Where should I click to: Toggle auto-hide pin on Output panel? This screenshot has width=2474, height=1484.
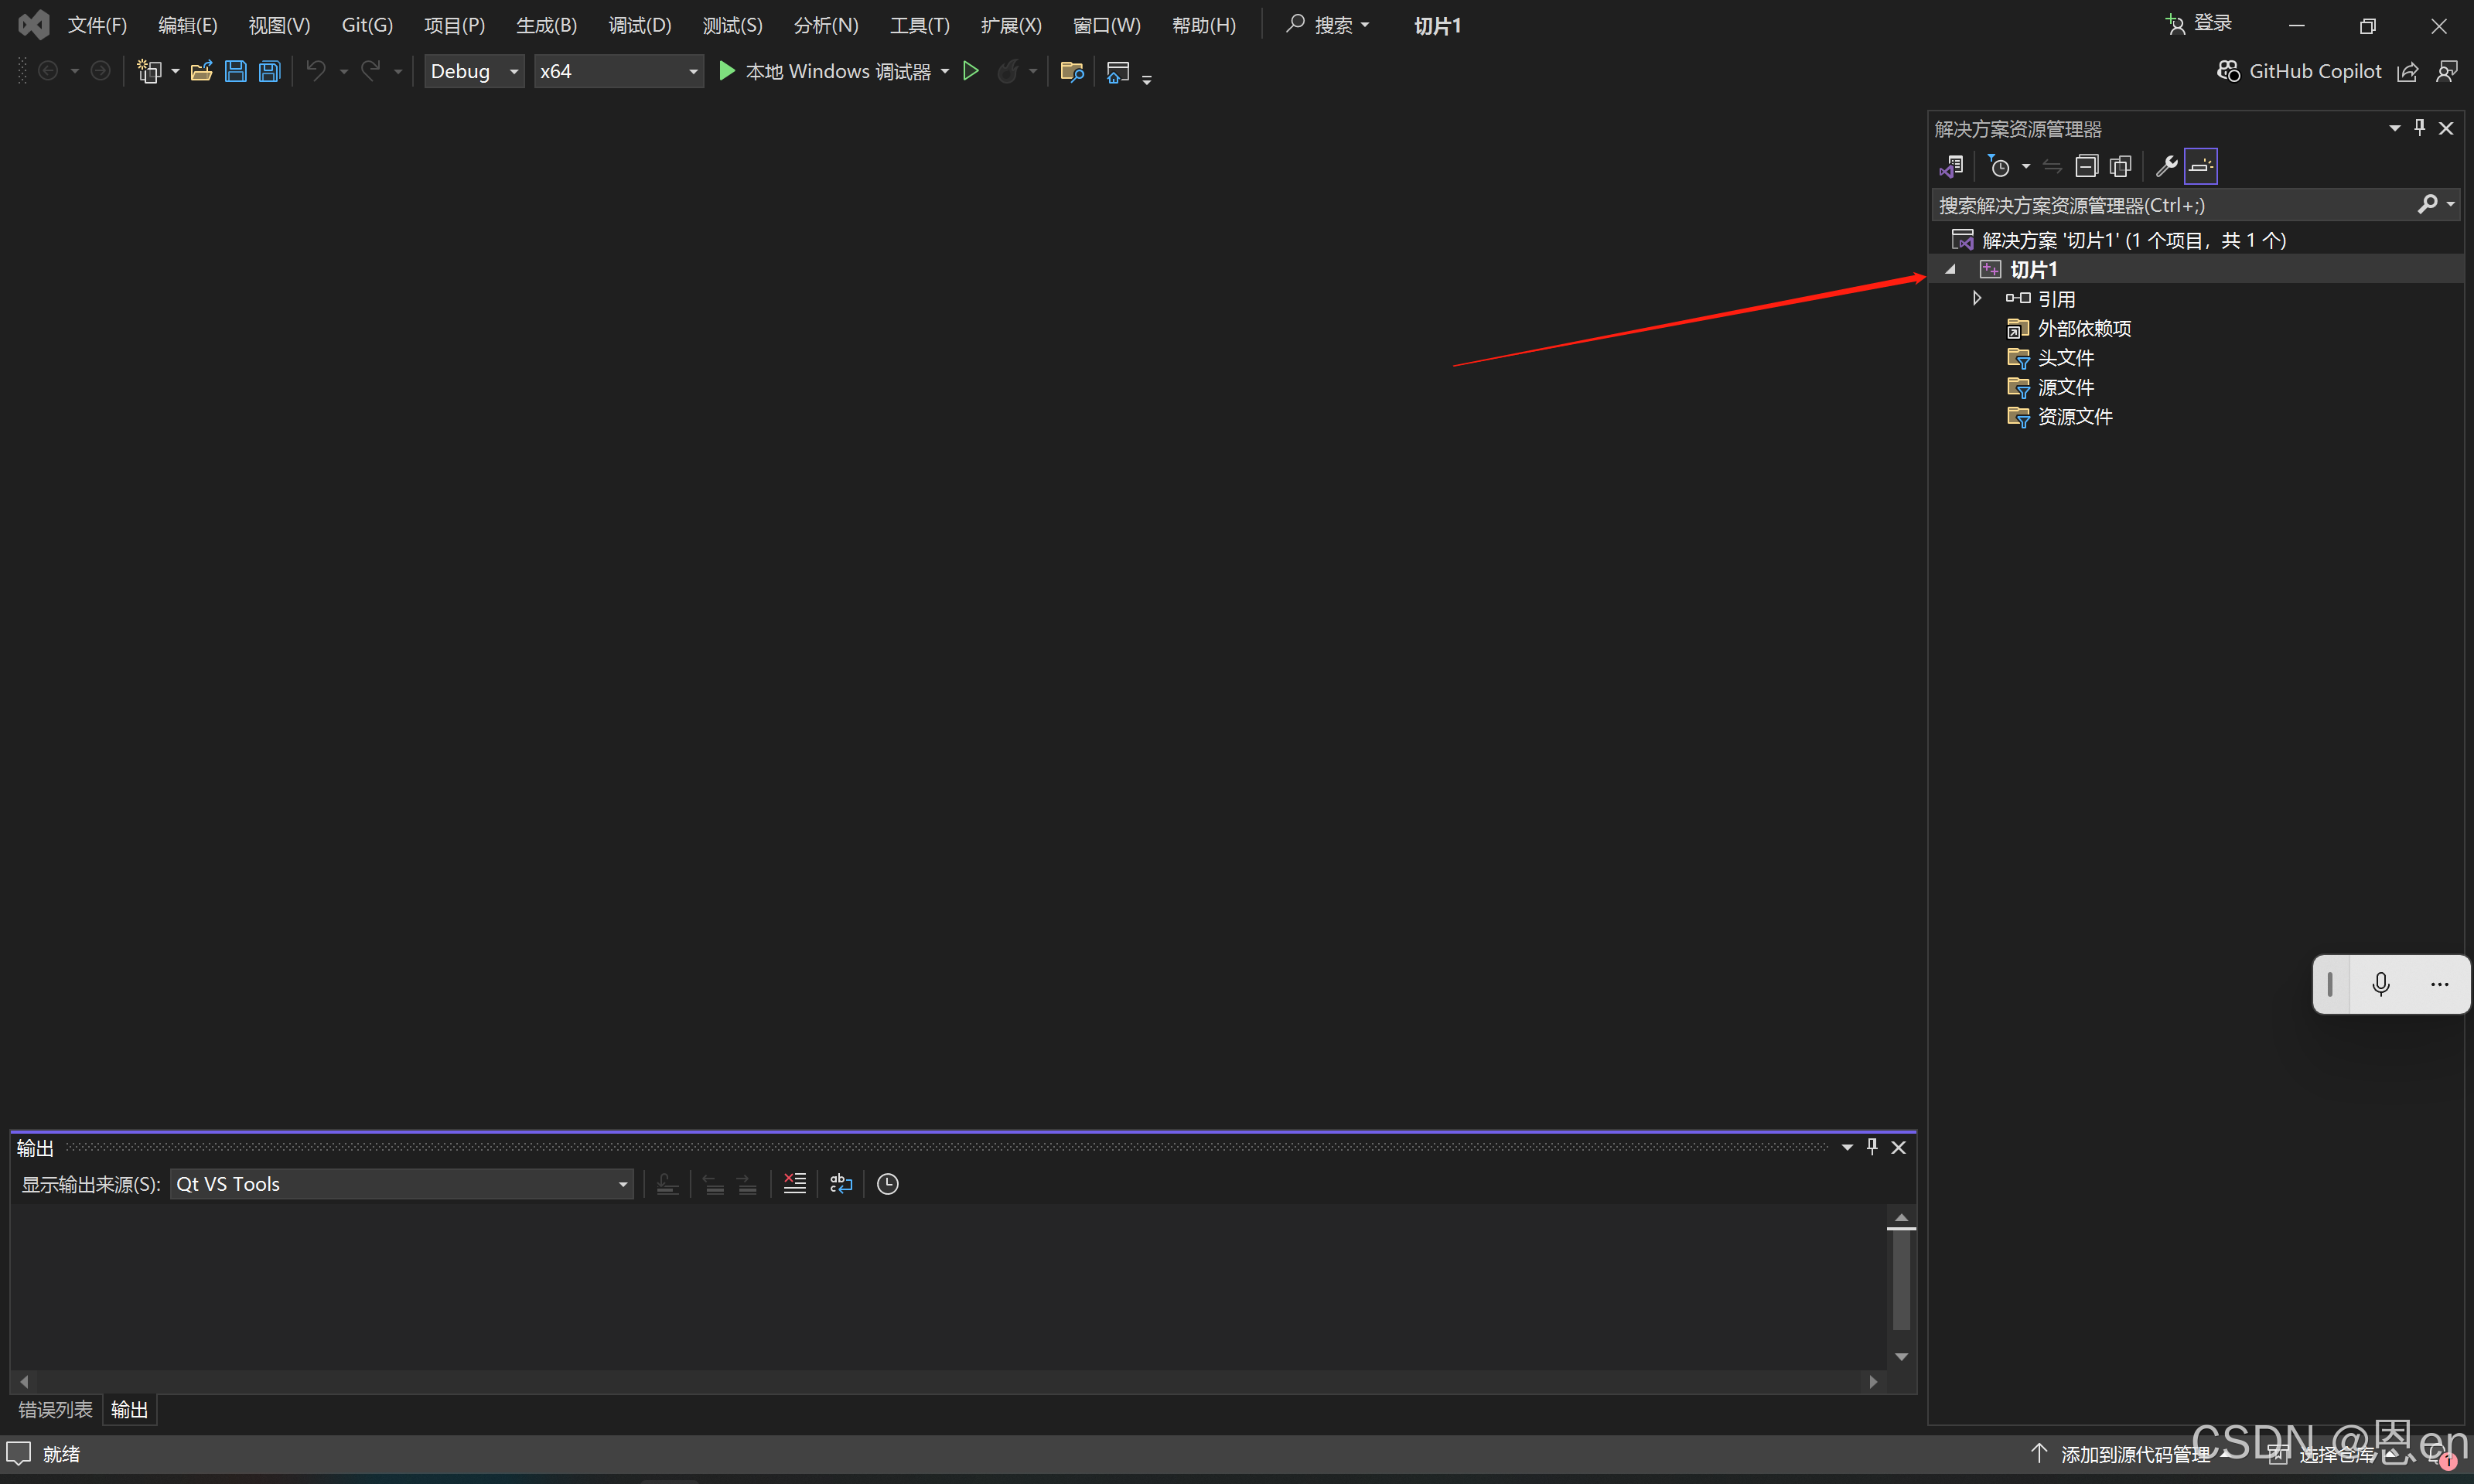click(1873, 1147)
